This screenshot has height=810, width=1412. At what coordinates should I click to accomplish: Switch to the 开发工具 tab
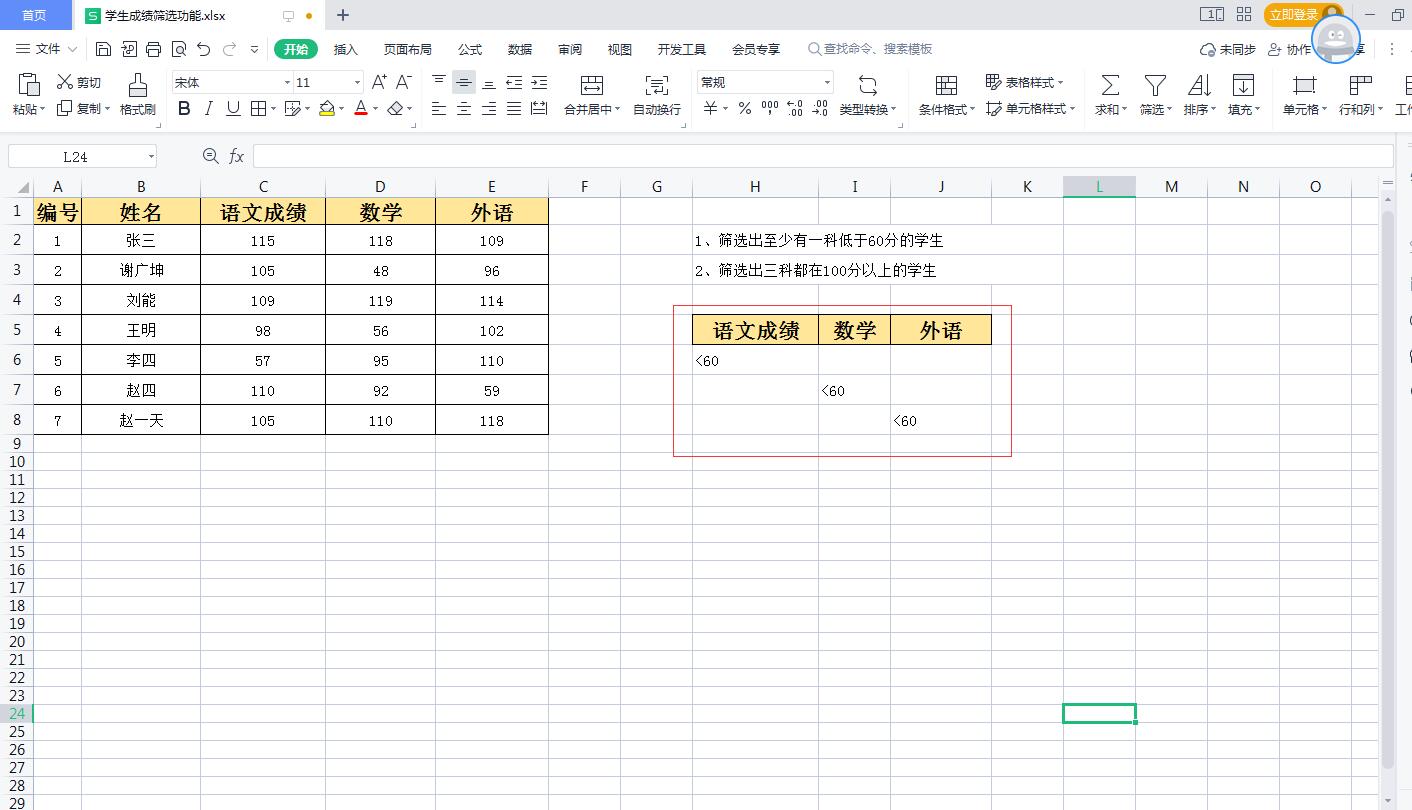pyautogui.click(x=682, y=49)
